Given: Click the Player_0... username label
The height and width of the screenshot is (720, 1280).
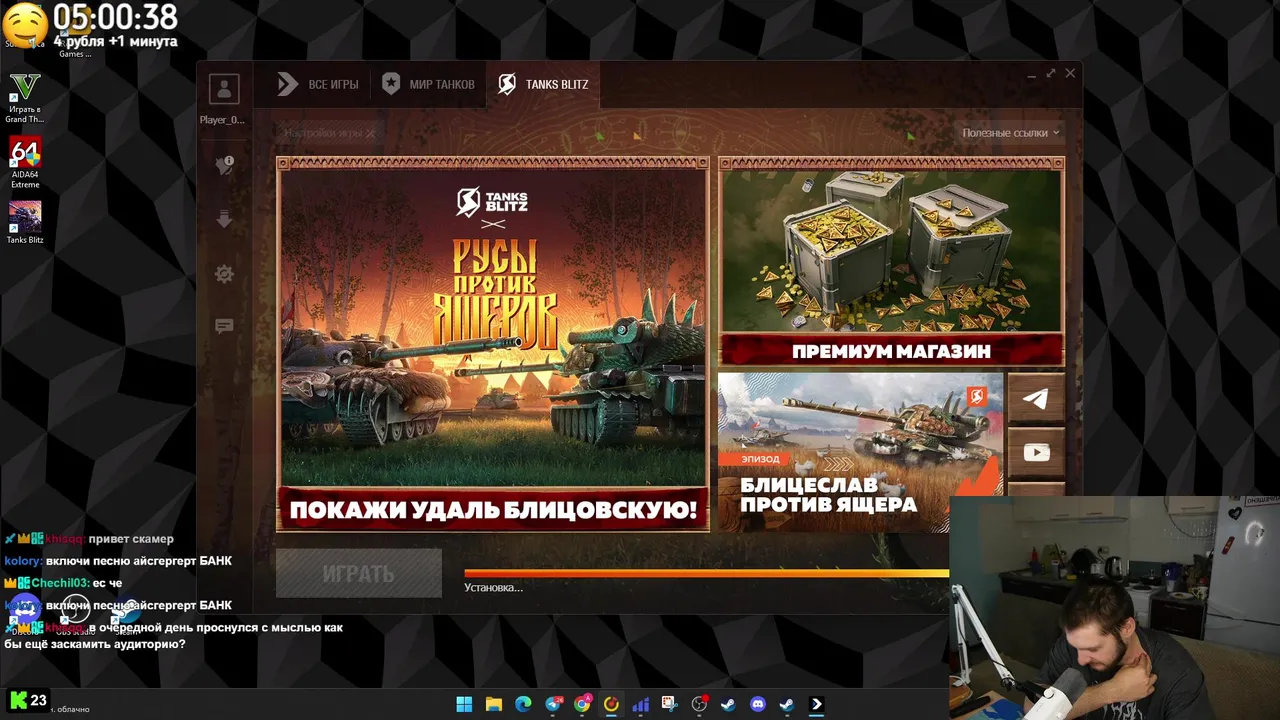Looking at the screenshot, I should [x=222, y=120].
